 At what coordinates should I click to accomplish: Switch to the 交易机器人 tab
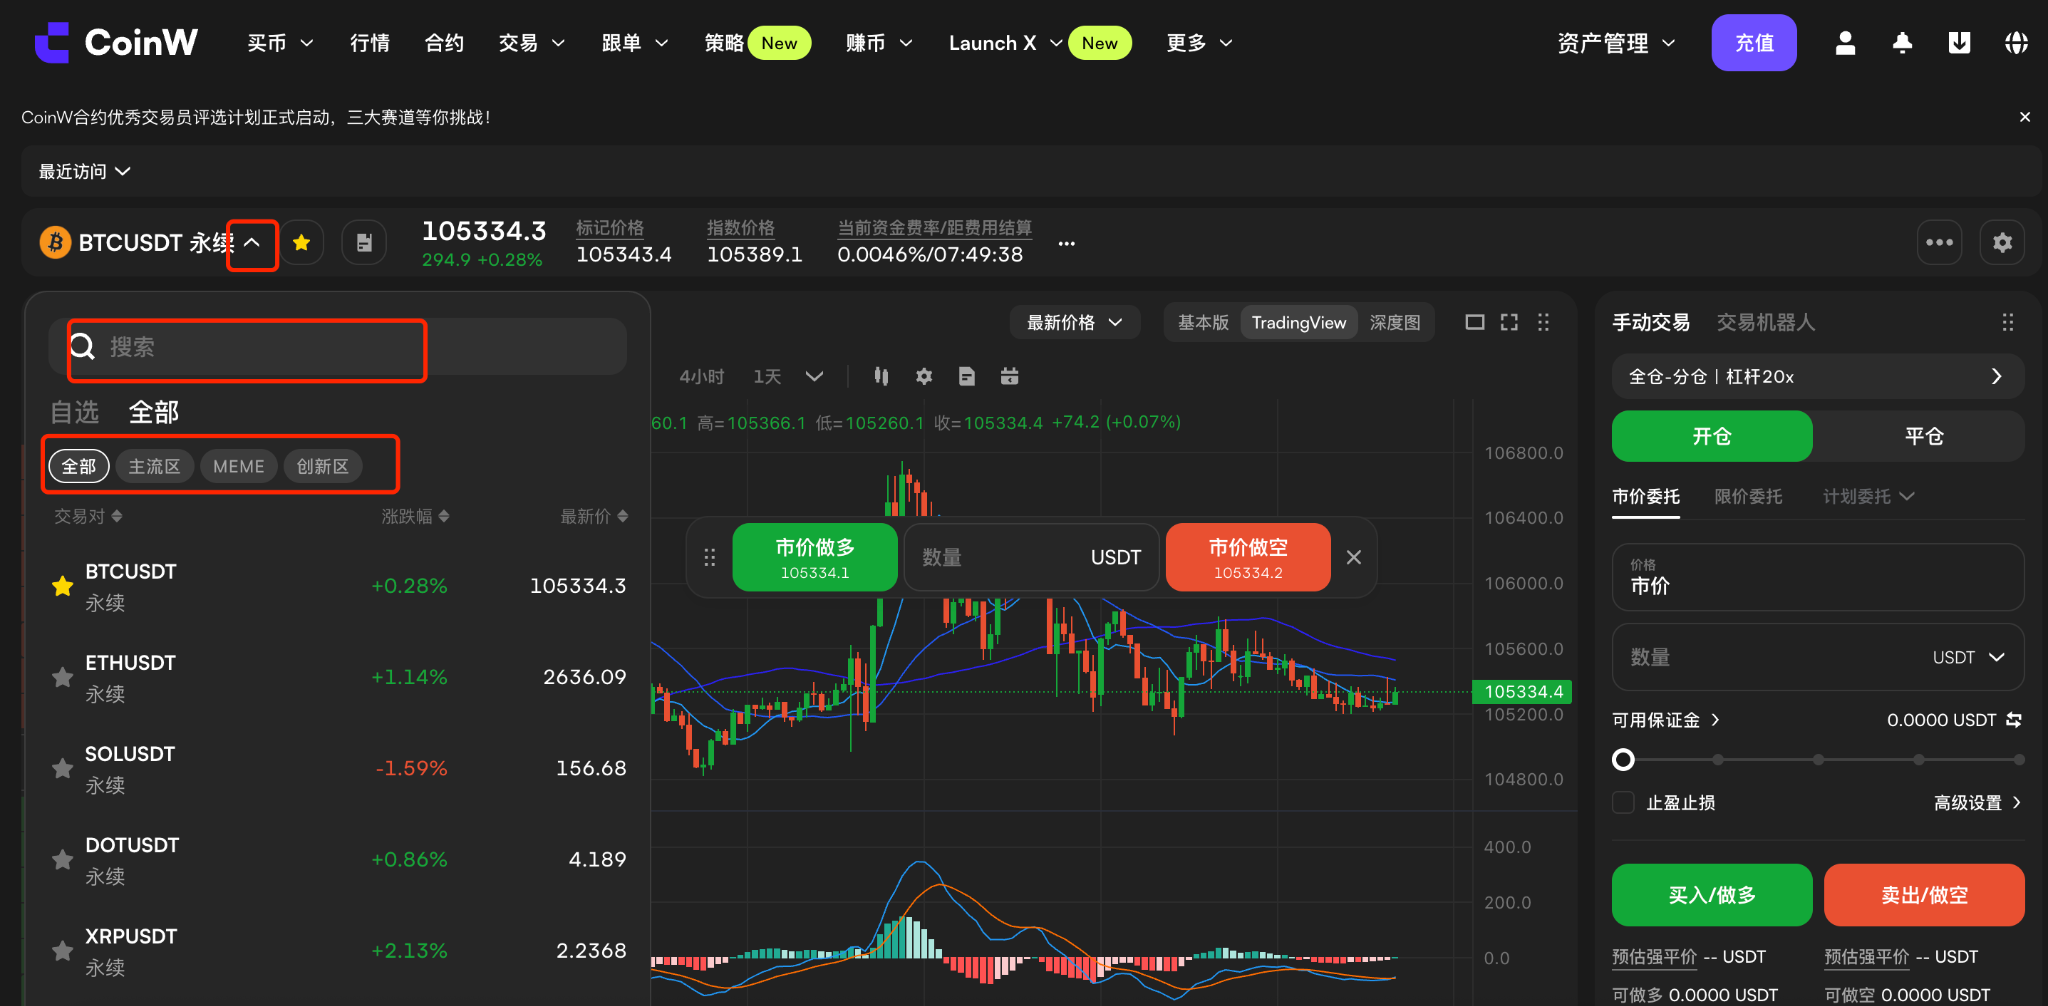coord(1766,322)
